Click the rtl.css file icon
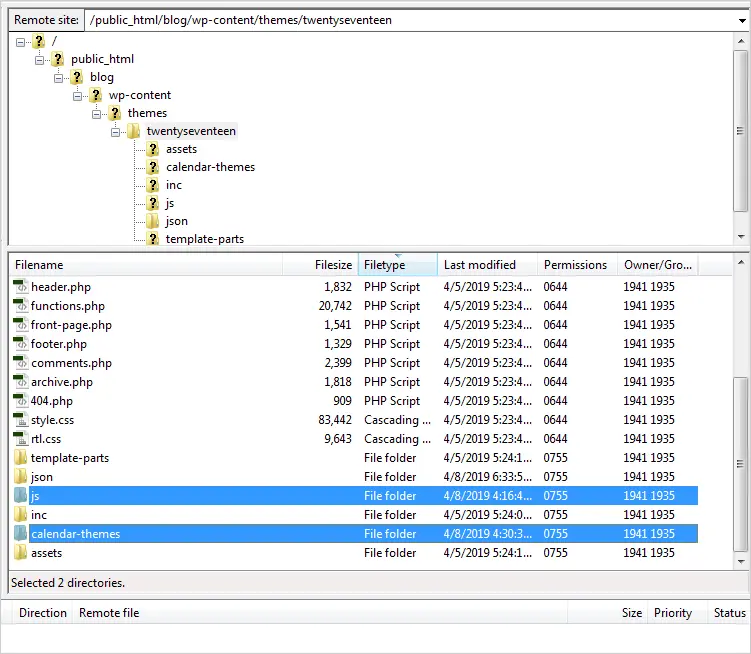Image resolution: width=751 pixels, height=654 pixels. pyautogui.click(x=21, y=439)
